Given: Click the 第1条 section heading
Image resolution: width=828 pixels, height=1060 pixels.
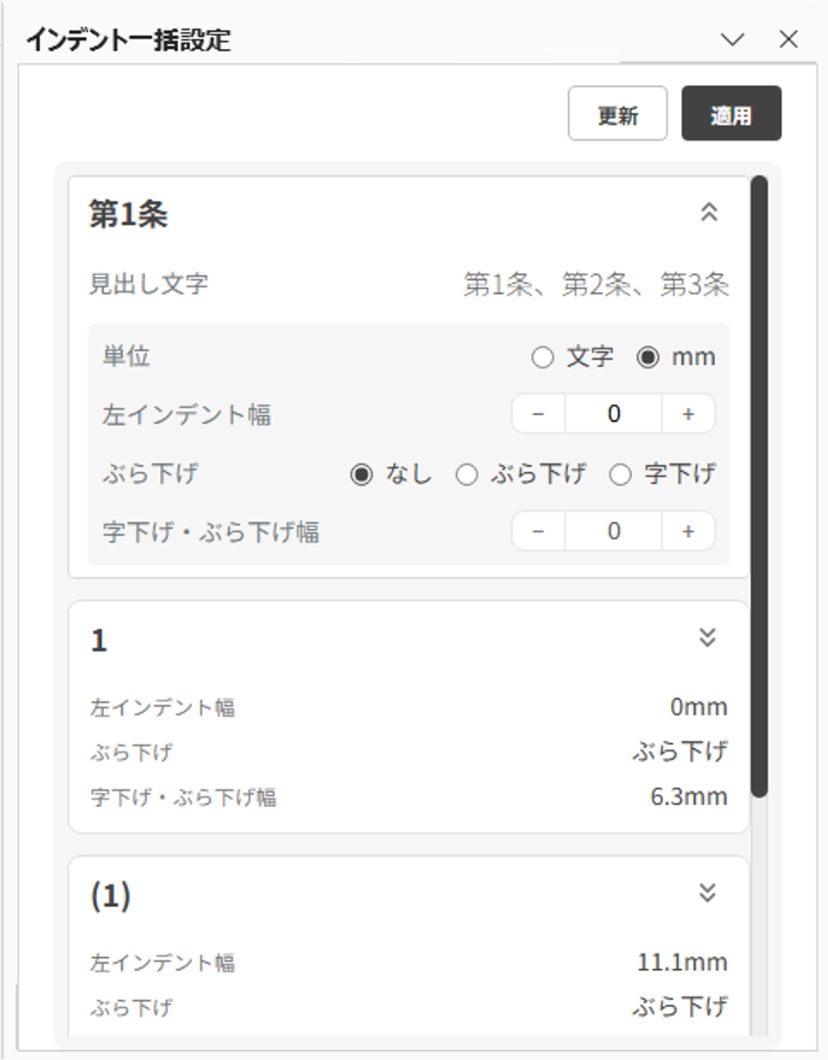Looking at the screenshot, I should pos(129,214).
